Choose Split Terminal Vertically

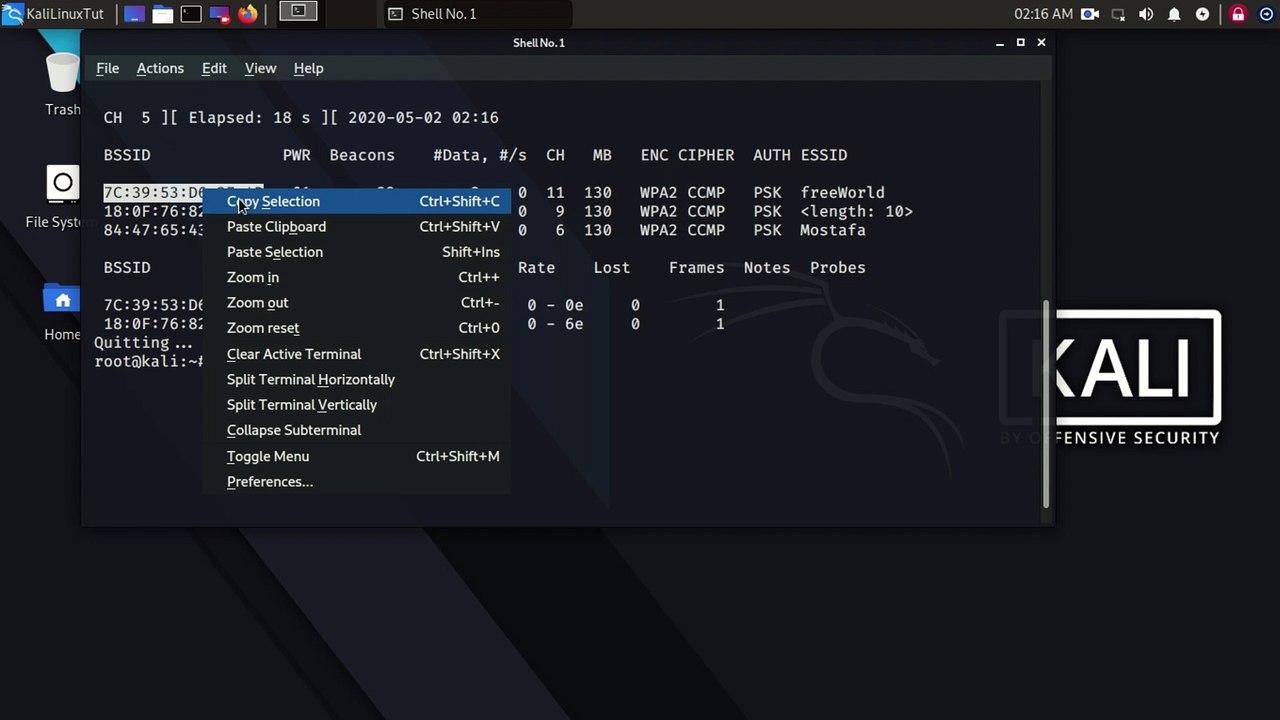tap(357, 405)
